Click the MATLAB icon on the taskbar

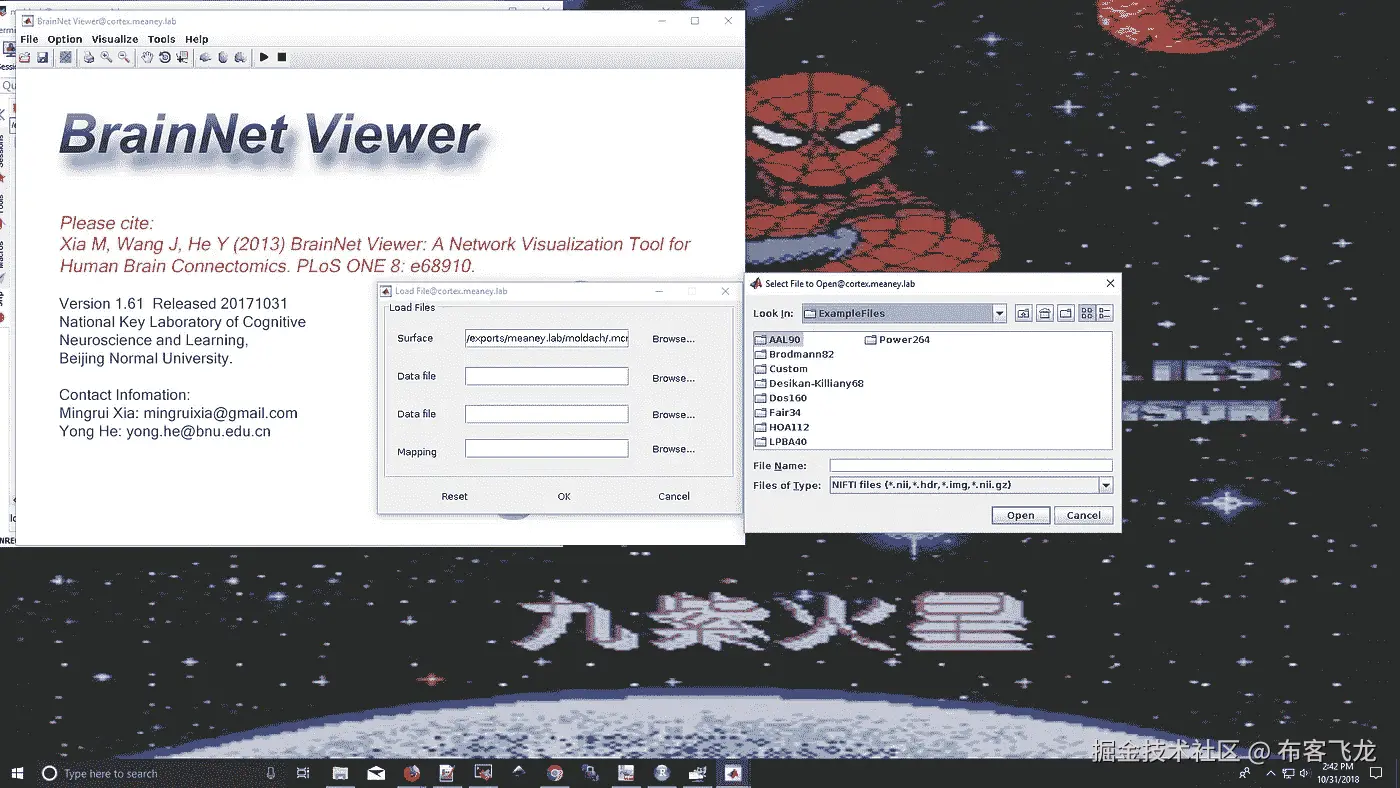click(x=733, y=773)
